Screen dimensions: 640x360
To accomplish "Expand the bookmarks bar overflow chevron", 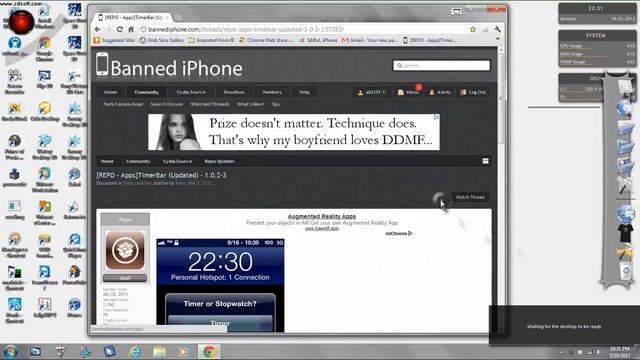I will pyautogui.click(x=498, y=39).
